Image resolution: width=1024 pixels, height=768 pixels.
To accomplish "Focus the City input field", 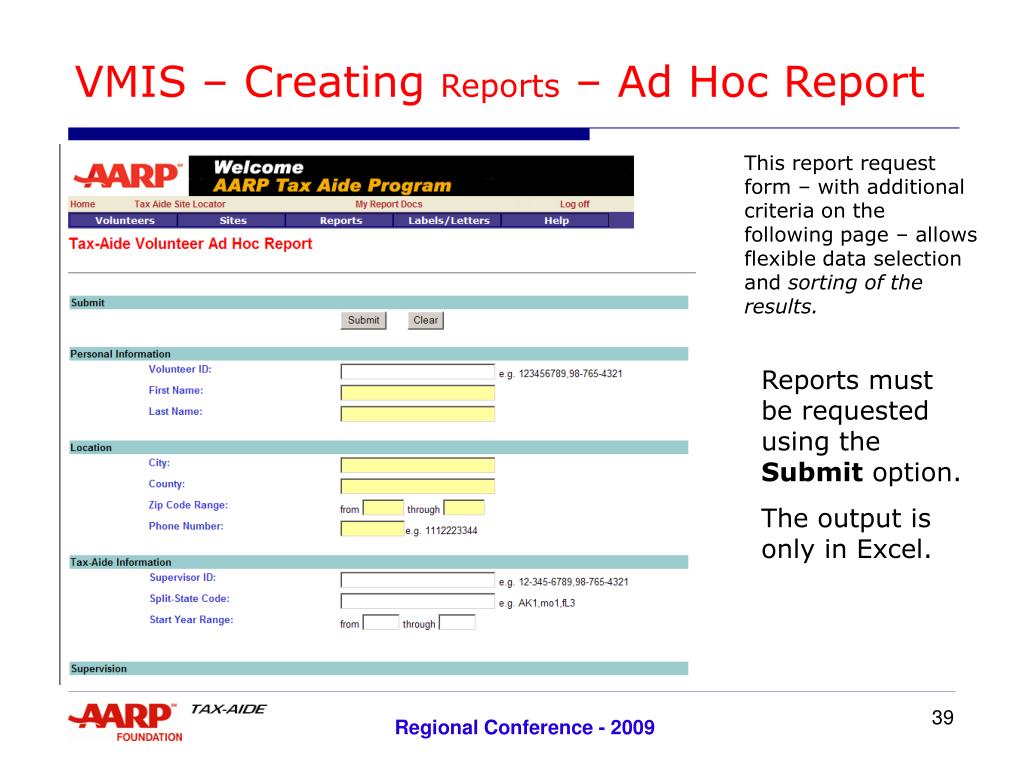I will 417,465.
